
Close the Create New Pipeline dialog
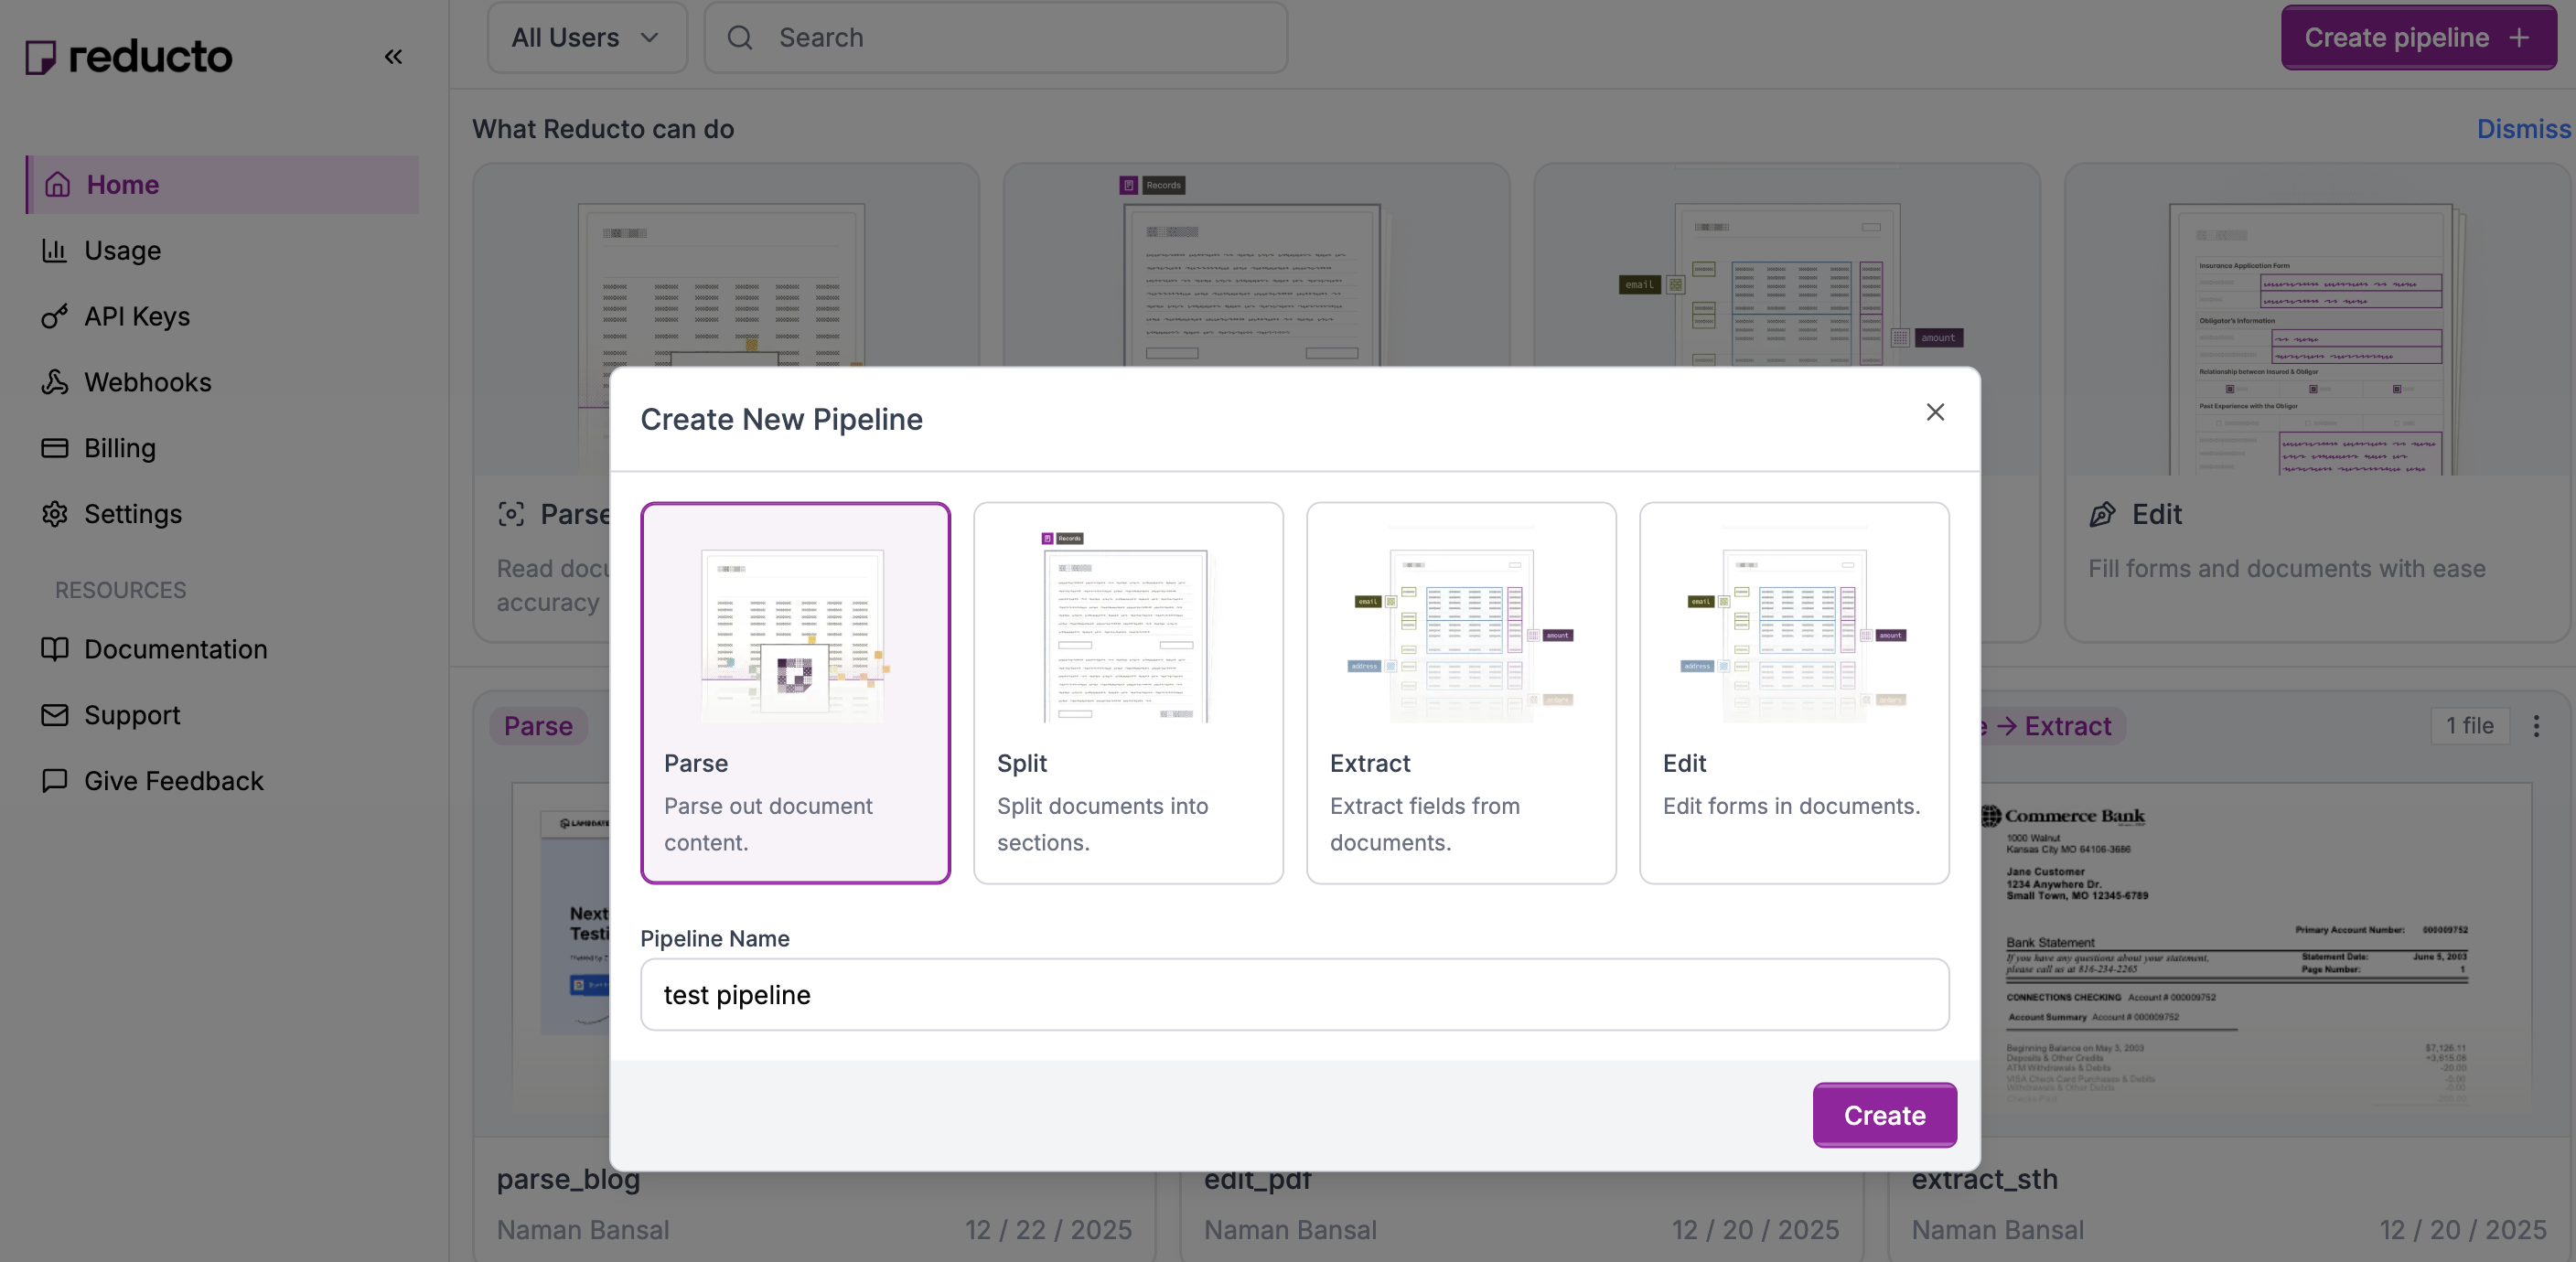point(1935,412)
